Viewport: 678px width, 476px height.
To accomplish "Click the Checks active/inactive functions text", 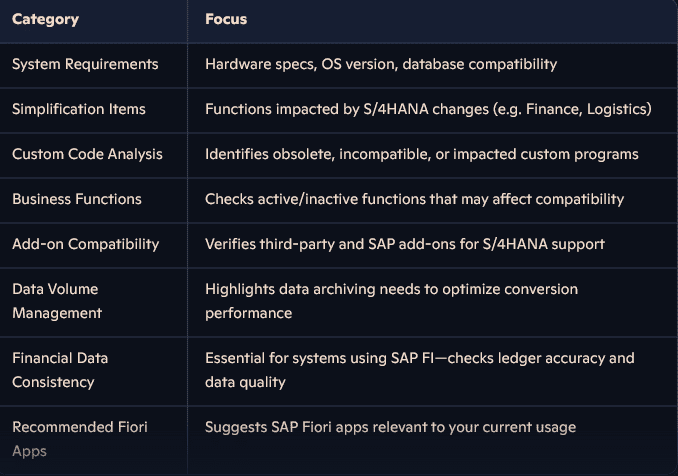I will 414,199.
